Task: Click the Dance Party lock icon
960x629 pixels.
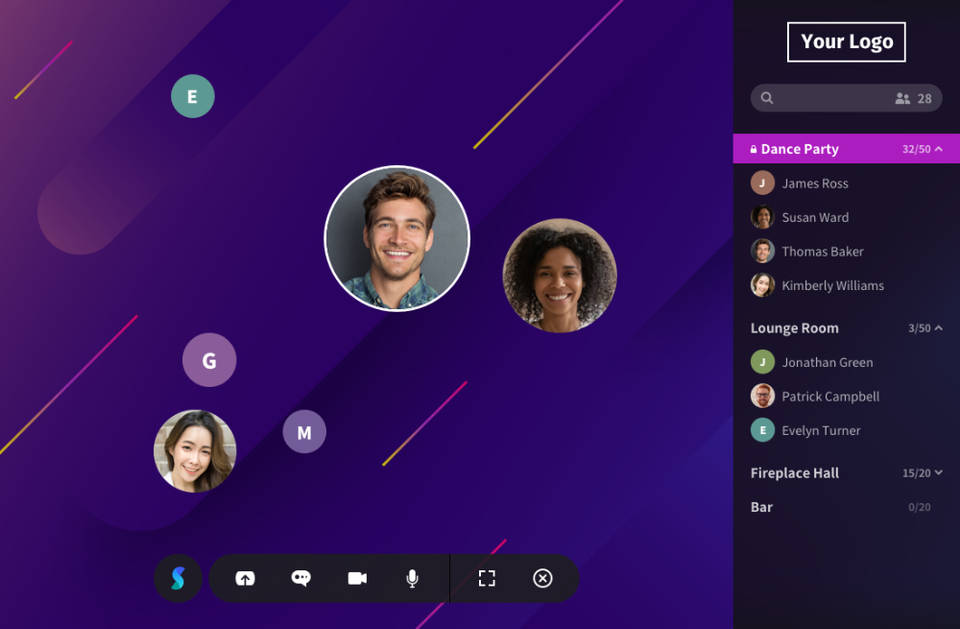Action: 753,149
